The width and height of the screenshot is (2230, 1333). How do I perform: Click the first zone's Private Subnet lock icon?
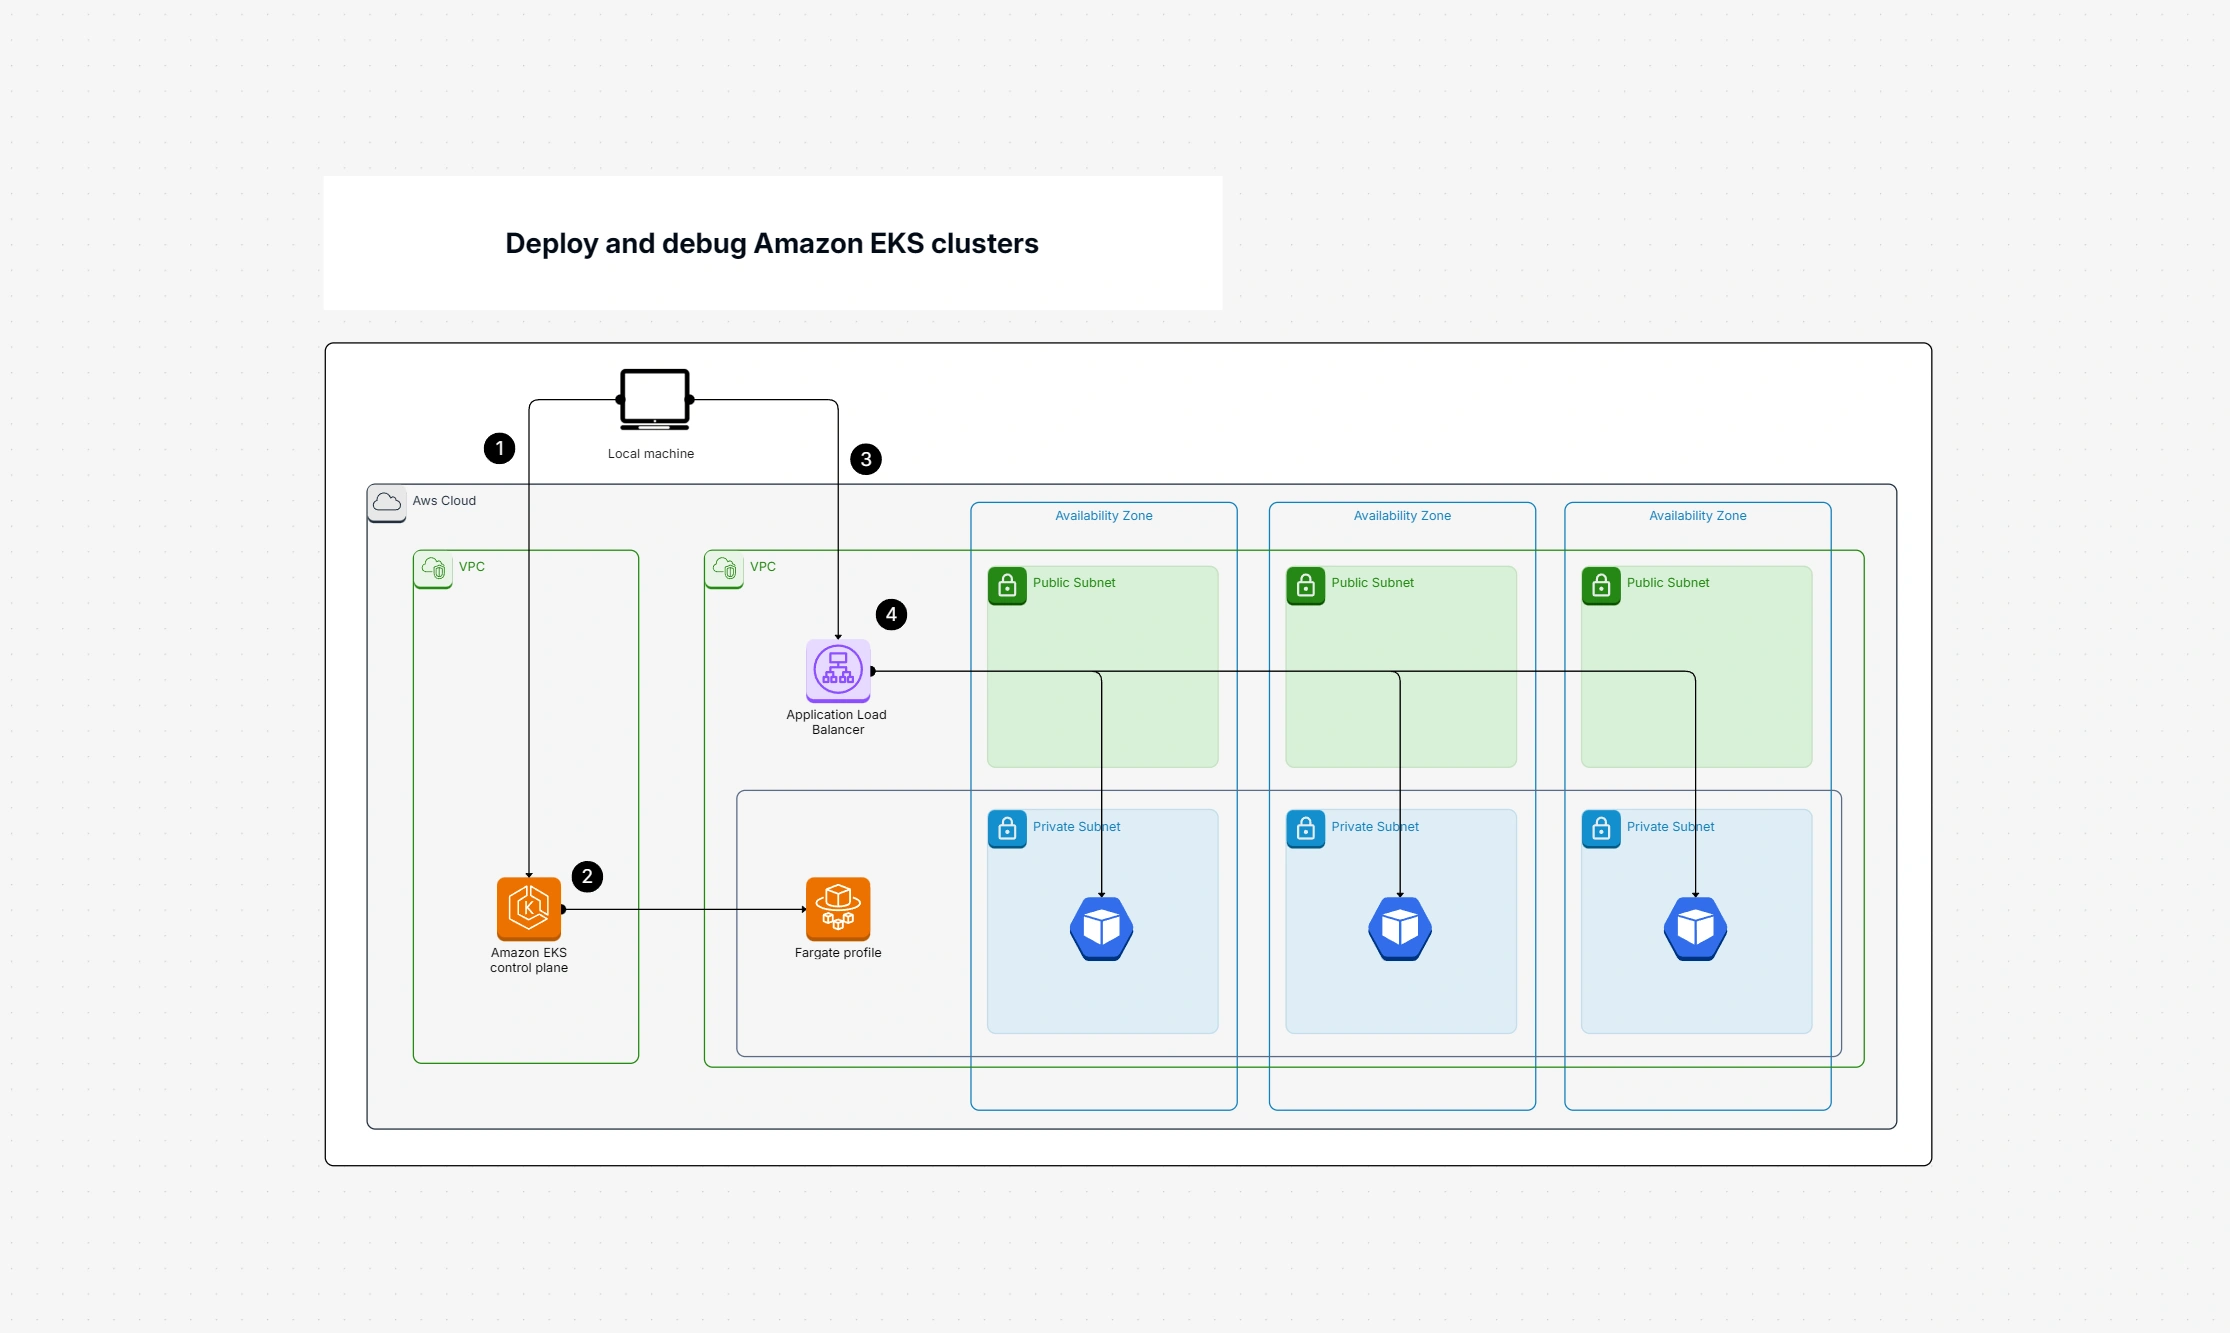point(1008,829)
